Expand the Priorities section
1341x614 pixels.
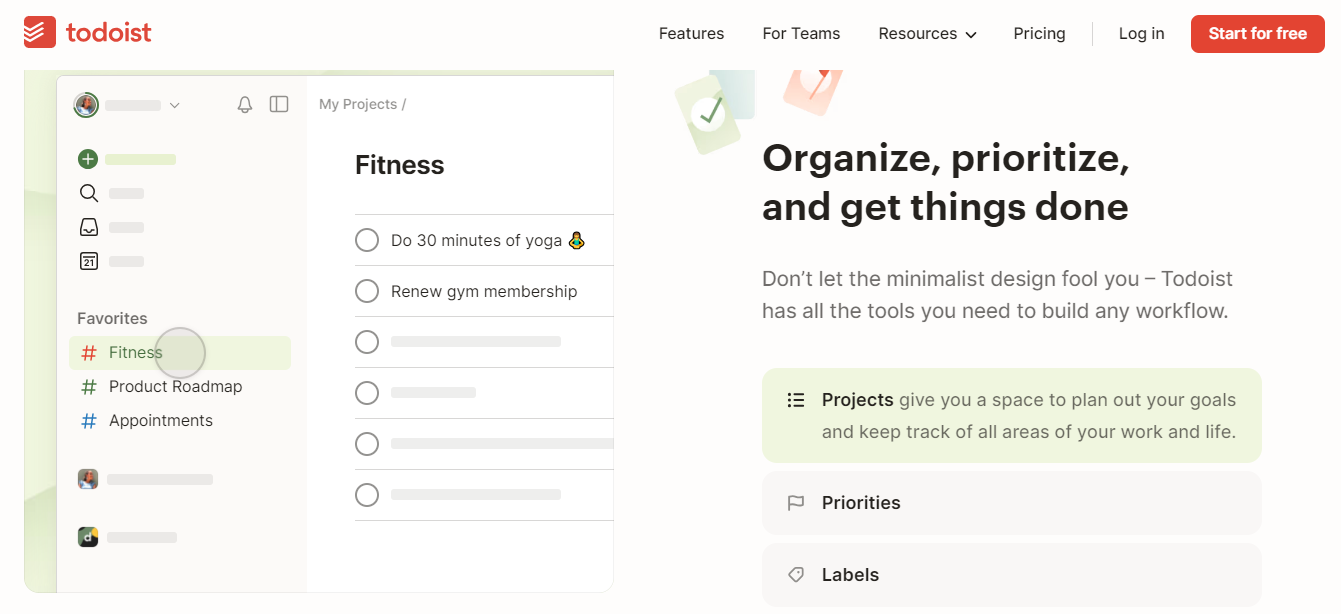1011,503
